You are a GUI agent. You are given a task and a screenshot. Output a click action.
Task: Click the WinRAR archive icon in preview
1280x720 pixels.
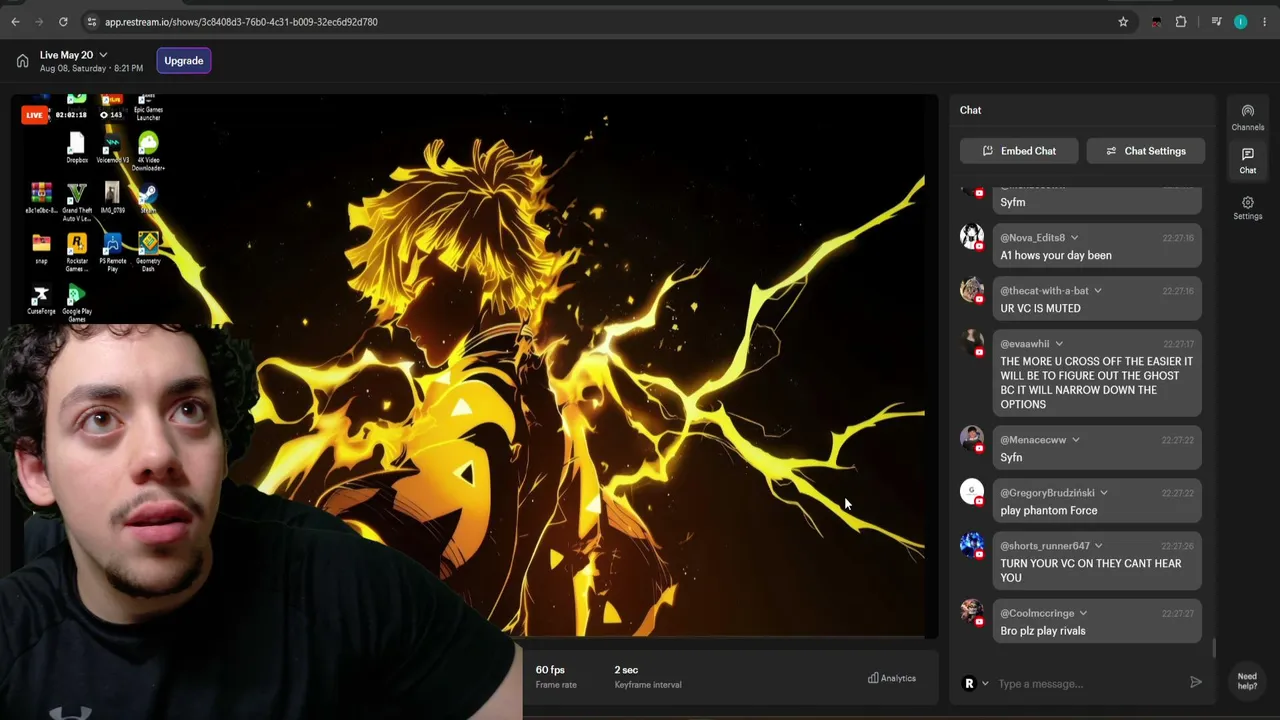coord(41,198)
